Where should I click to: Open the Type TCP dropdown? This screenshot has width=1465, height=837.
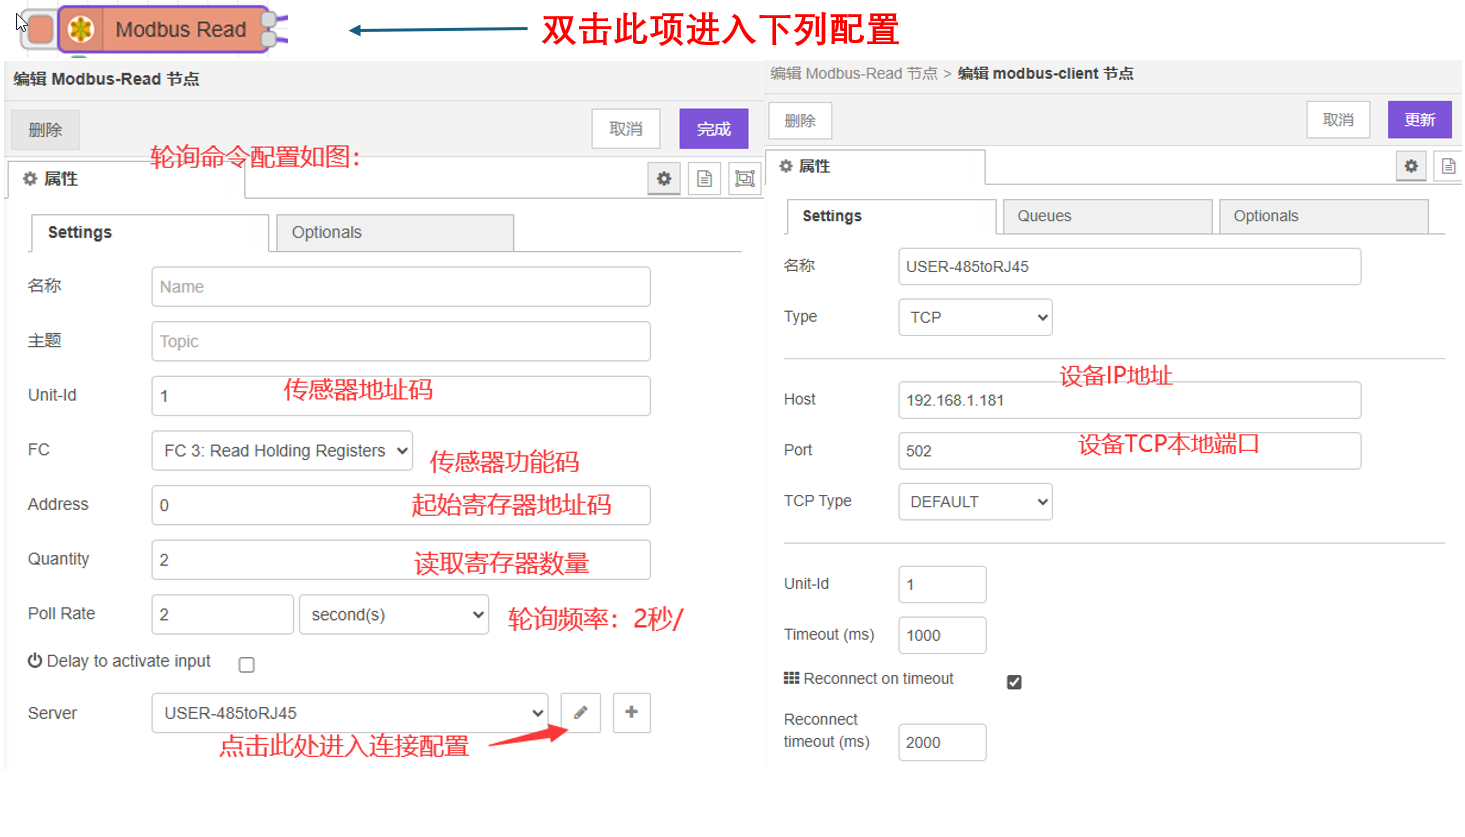coord(975,318)
